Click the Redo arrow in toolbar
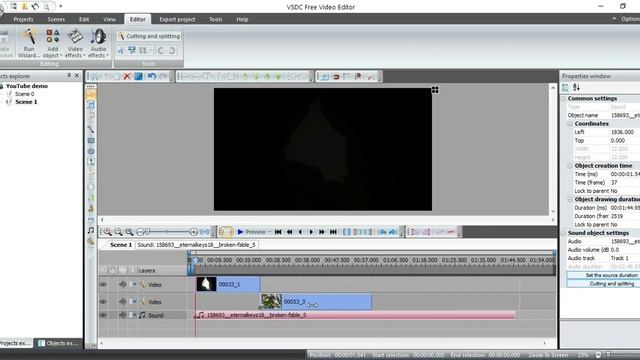The image size is (640, 360). point(163,76)
